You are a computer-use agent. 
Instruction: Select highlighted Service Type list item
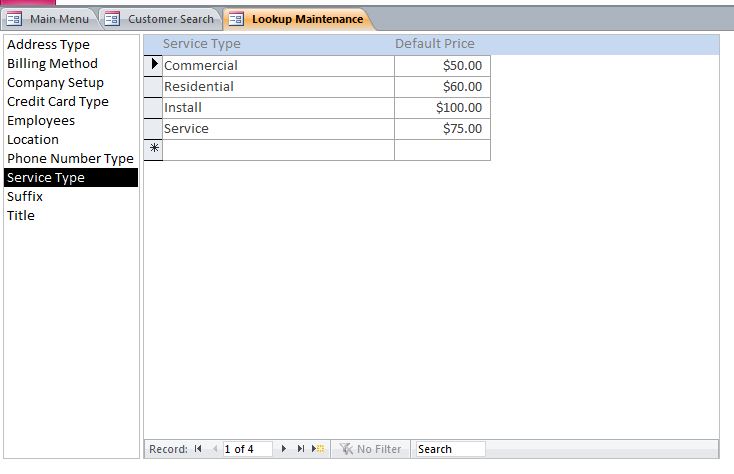[71, 177]
